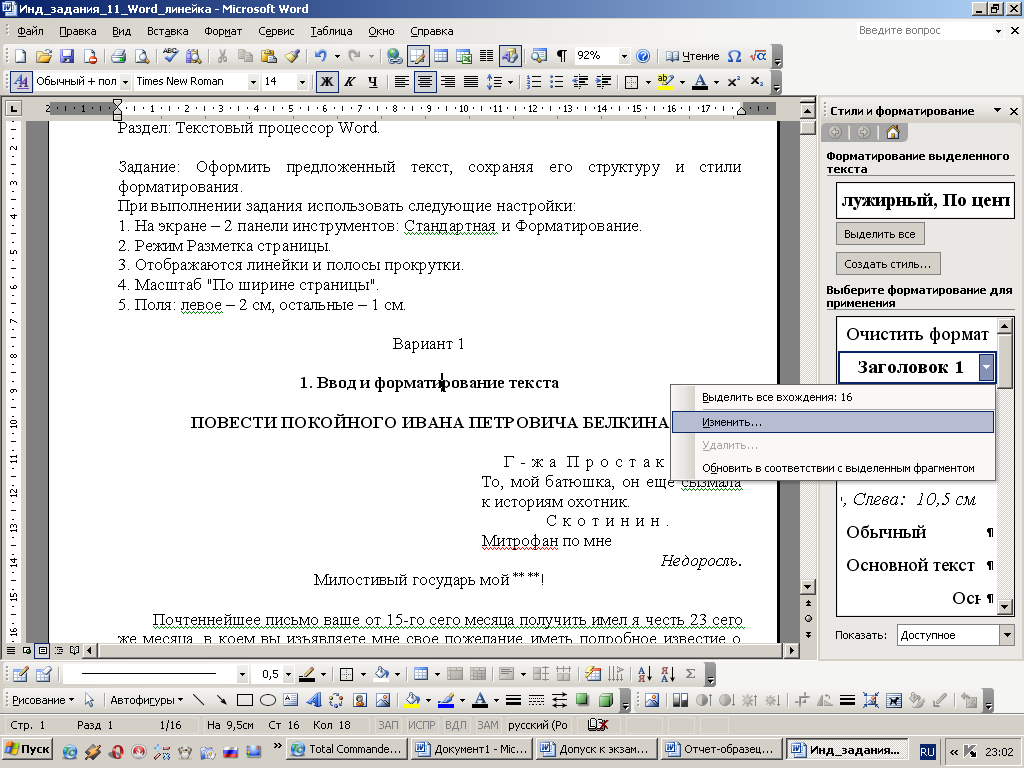The image size is (1024, 768).
Task: Switch to Документ1 taskbar button
Action: [x=472, y=749]
